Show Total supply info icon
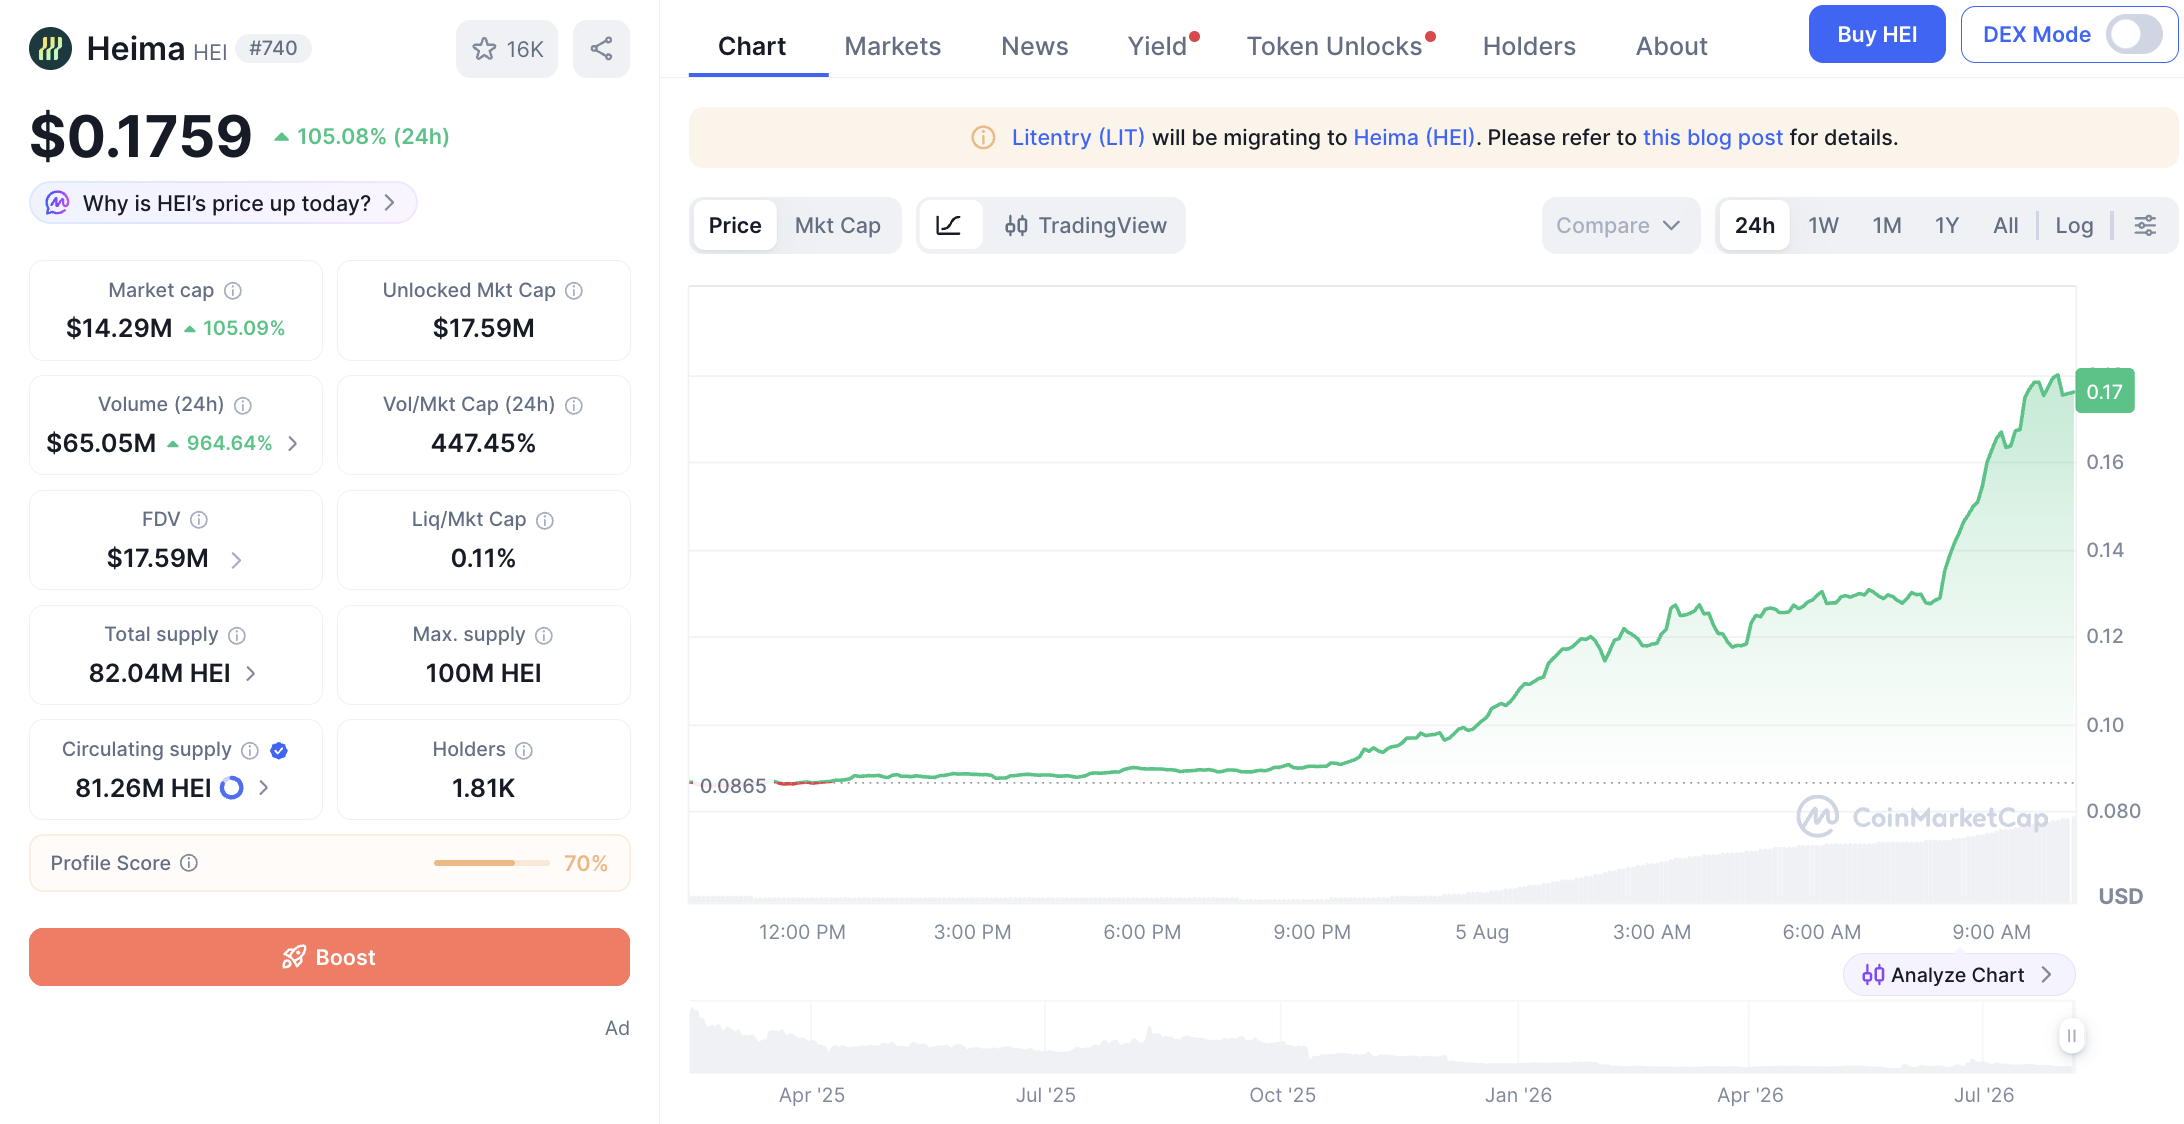The width and height of the screenshot is (2184, 1124). (237, 635)
